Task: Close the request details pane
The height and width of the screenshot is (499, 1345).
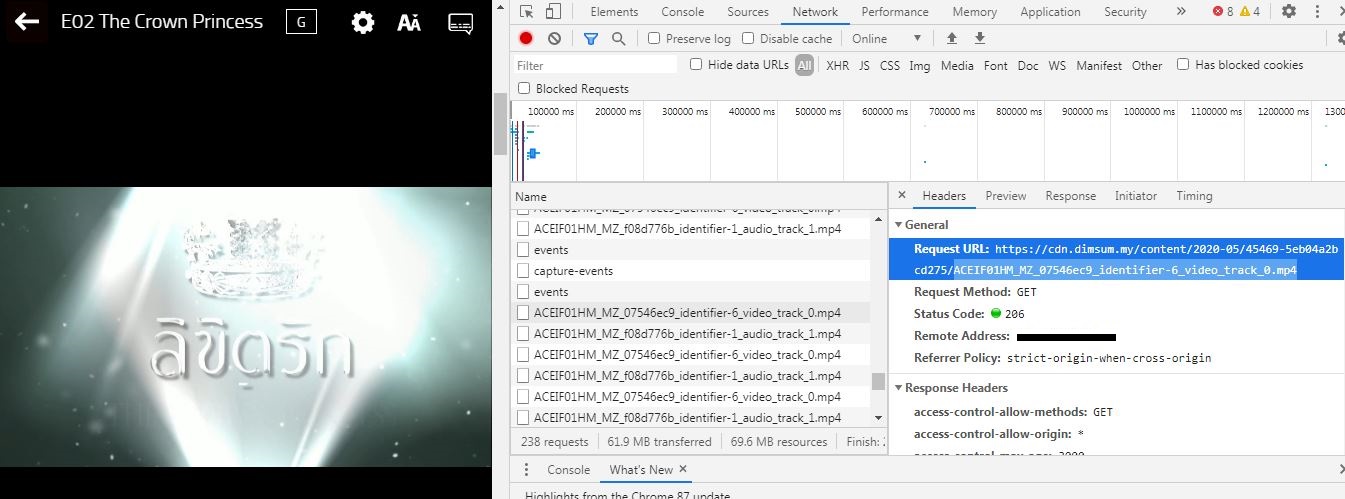Action: click(901, 196)
